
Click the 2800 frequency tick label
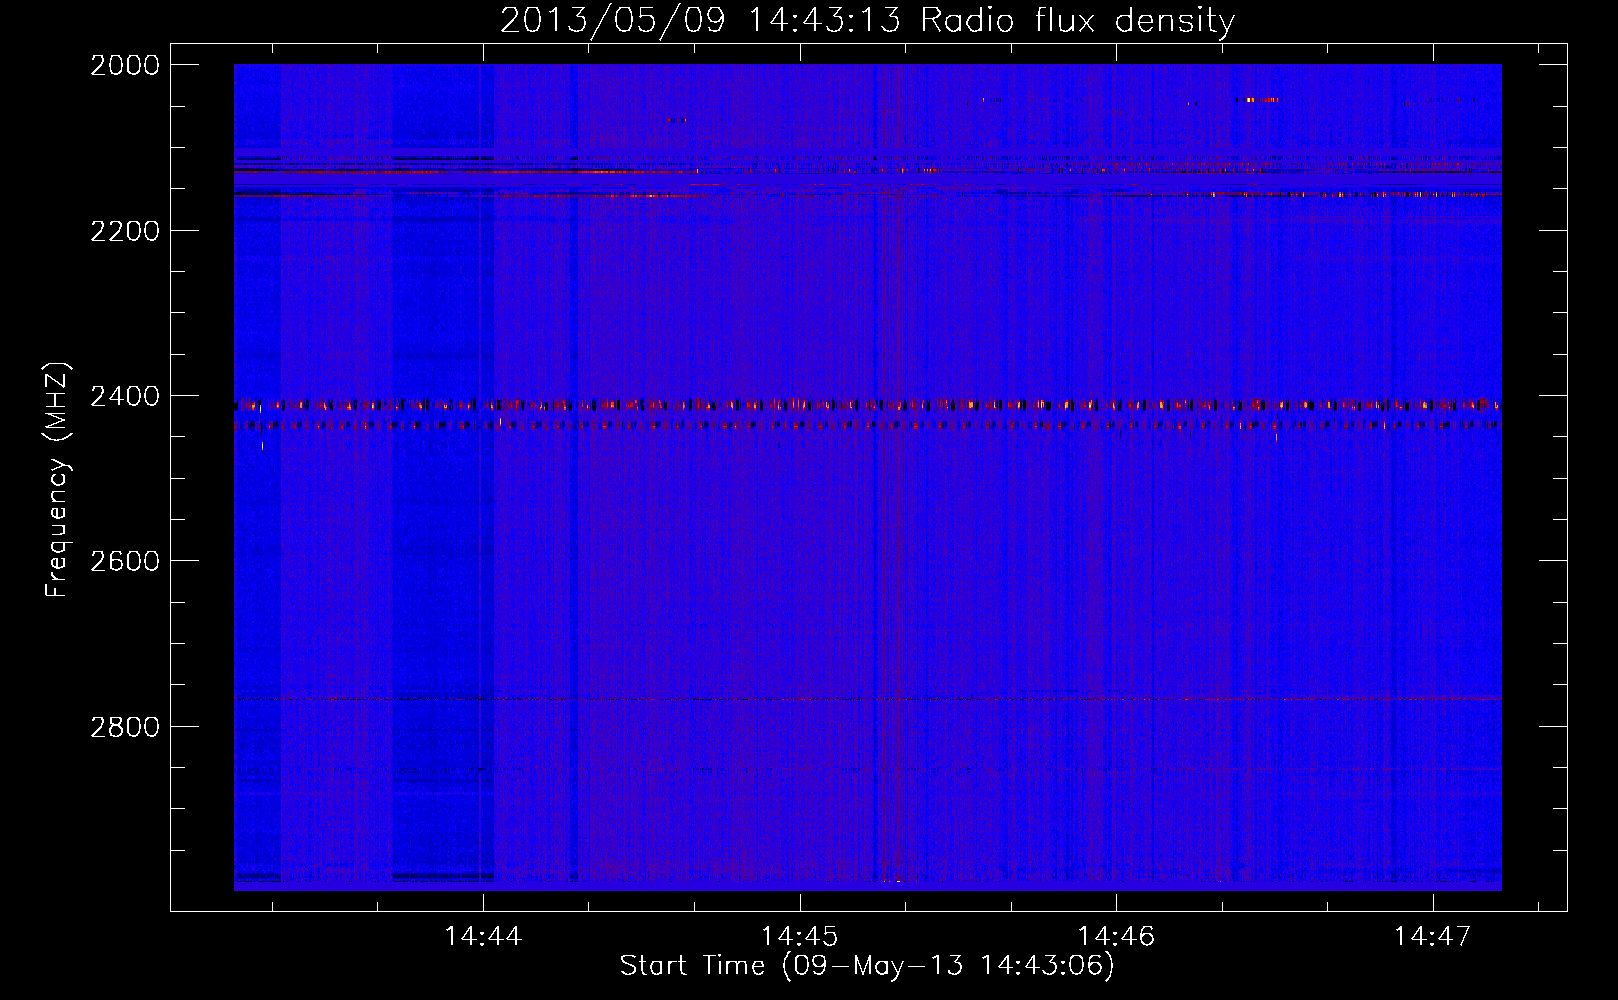tap(125, 727)
